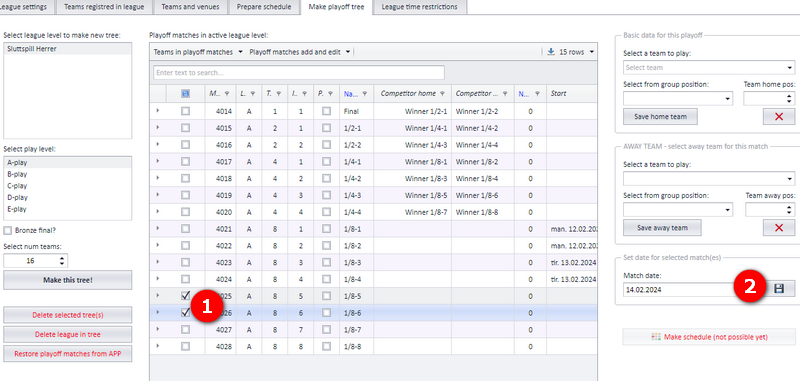Toggle the P. column checkbox in the Final row
Screen dimensions: 800x381
pos(327,111)
